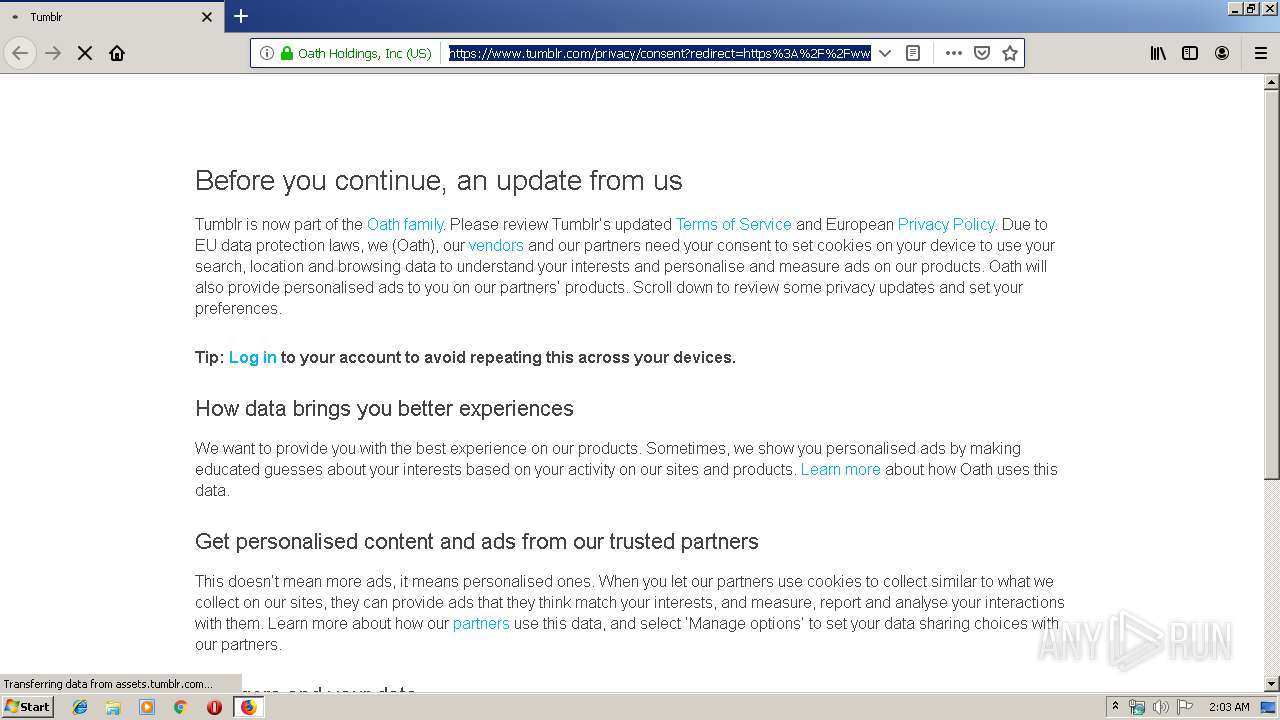This screenshot has height=720, width=1280.
Task: Bookmark this page with star icon
Action: coord(1010,53)
